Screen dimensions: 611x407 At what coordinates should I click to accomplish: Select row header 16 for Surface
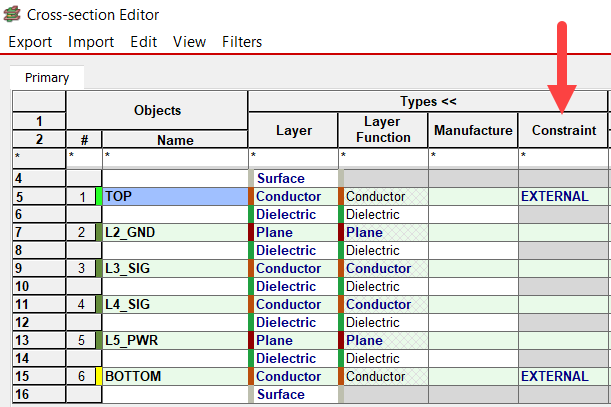(x=38, y=395)
